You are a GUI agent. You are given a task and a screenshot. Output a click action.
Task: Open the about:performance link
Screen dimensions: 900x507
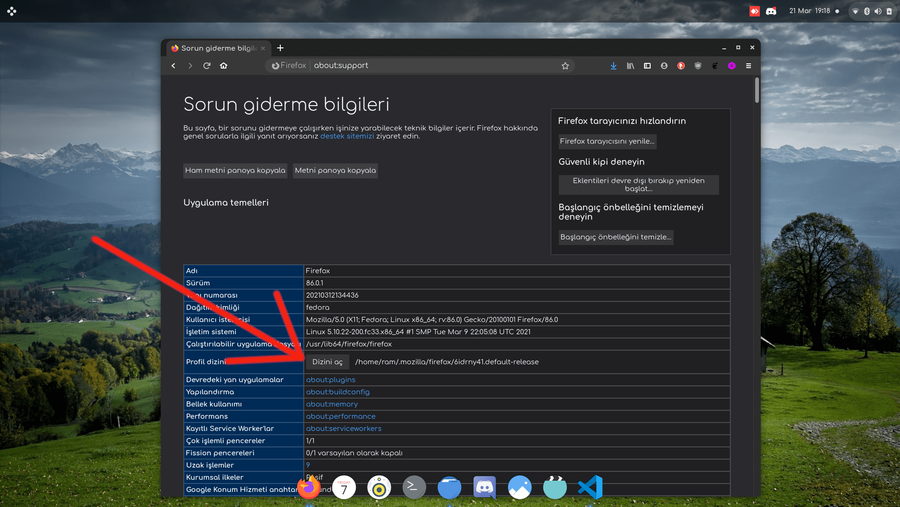tap(340, 416)
